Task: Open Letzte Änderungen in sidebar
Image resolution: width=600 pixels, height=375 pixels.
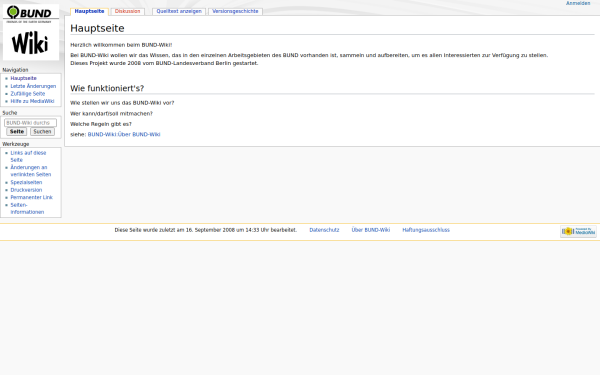Action: pyautogui.click(x=33, y=86)
